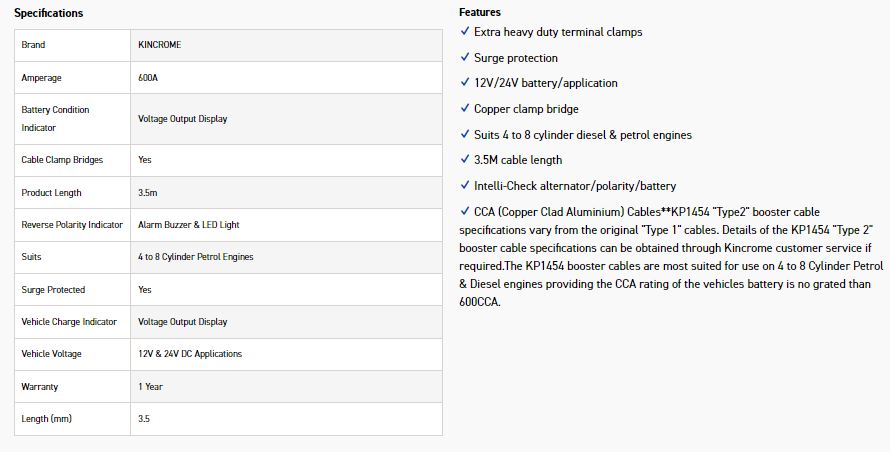Select the Length (mm) row label
This screenshot has width=890, height=452.
click(46, 418)
